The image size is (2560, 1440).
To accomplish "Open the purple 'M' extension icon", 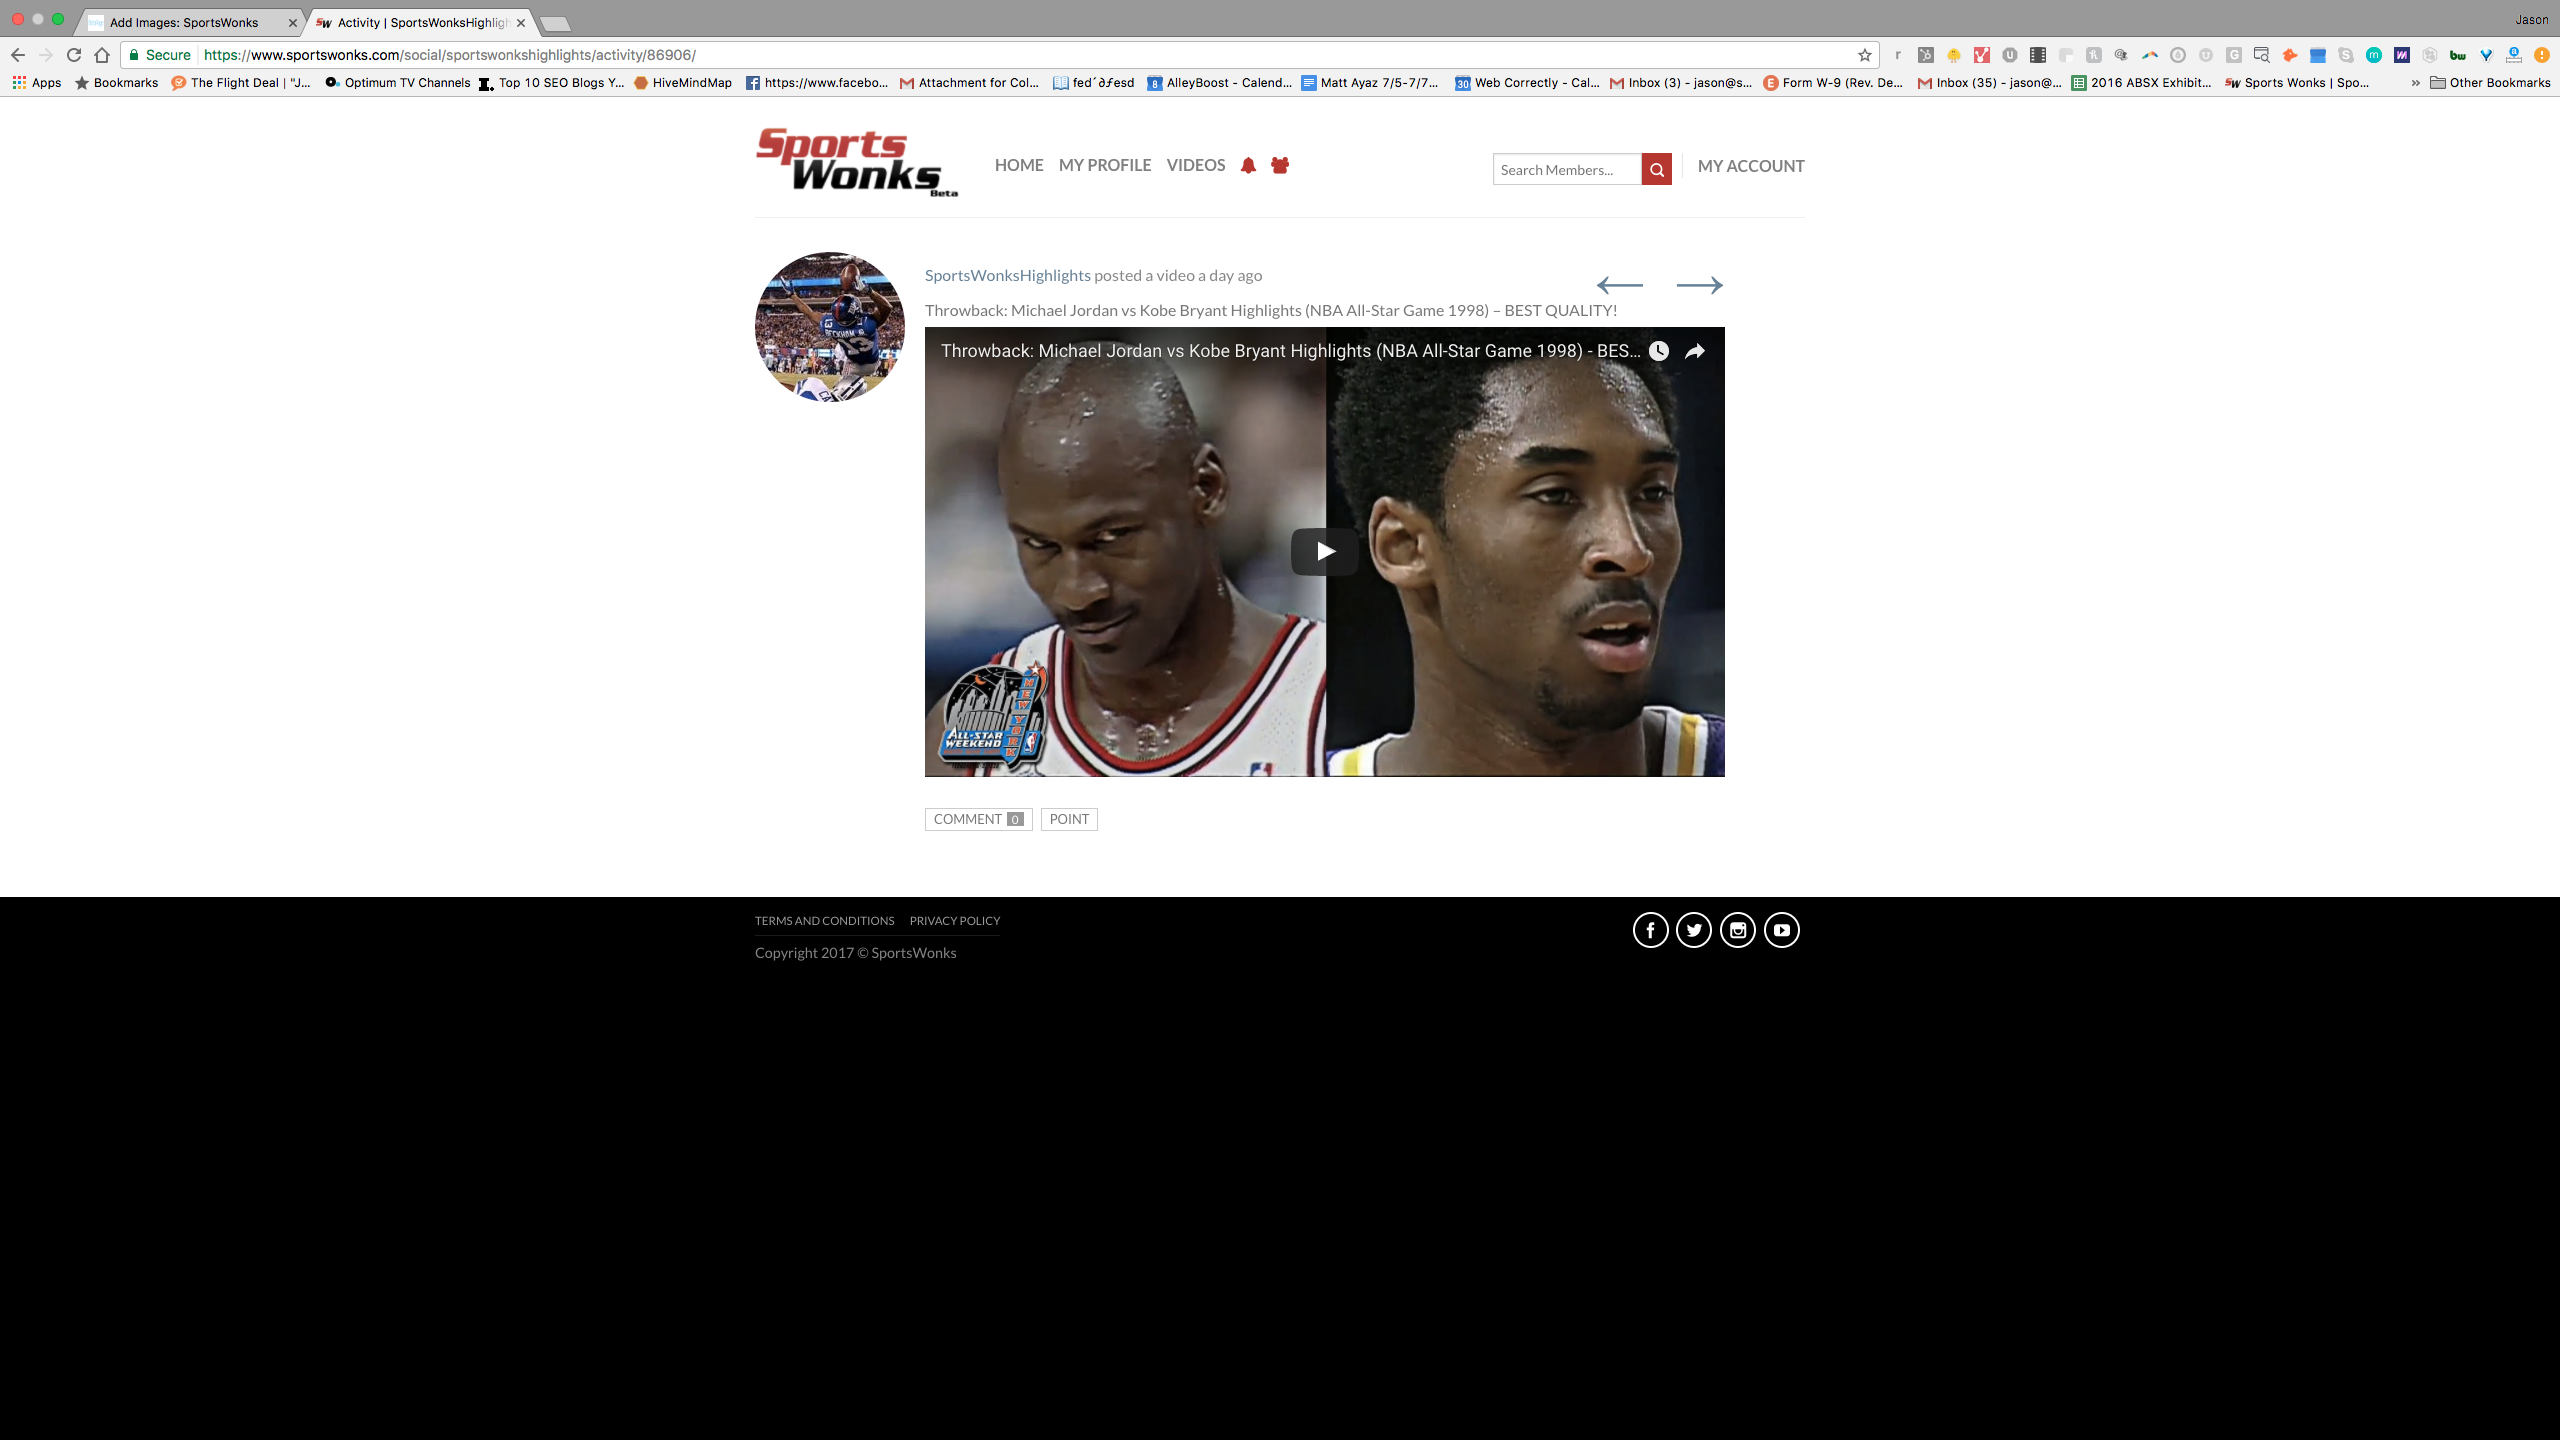I will click(x=2401, y=55).
